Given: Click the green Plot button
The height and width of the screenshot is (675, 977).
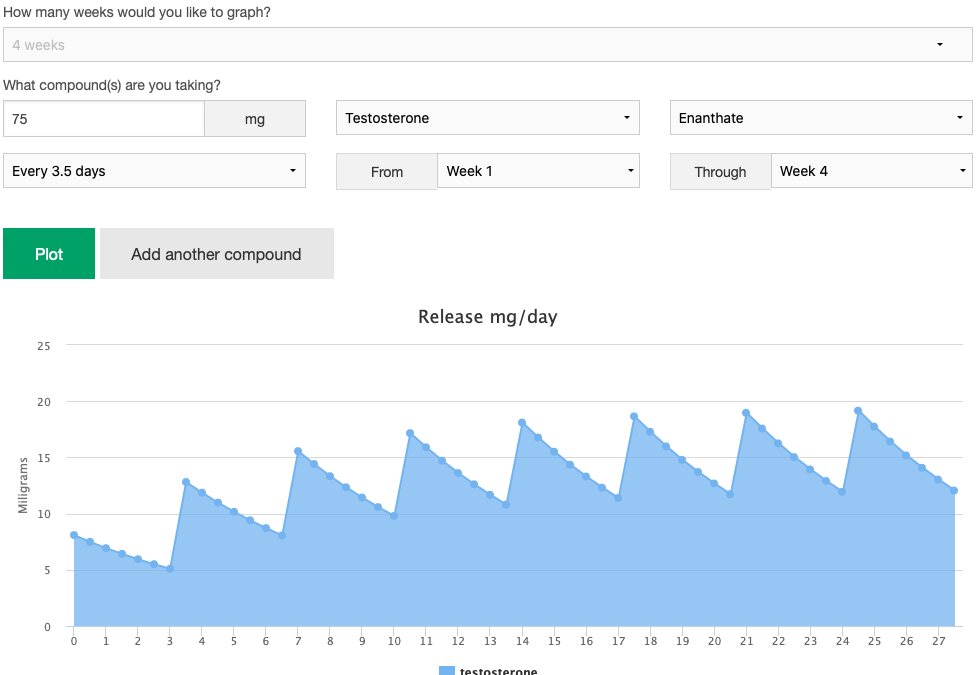Looking at the screenshot, I should [x=49, y=254].
